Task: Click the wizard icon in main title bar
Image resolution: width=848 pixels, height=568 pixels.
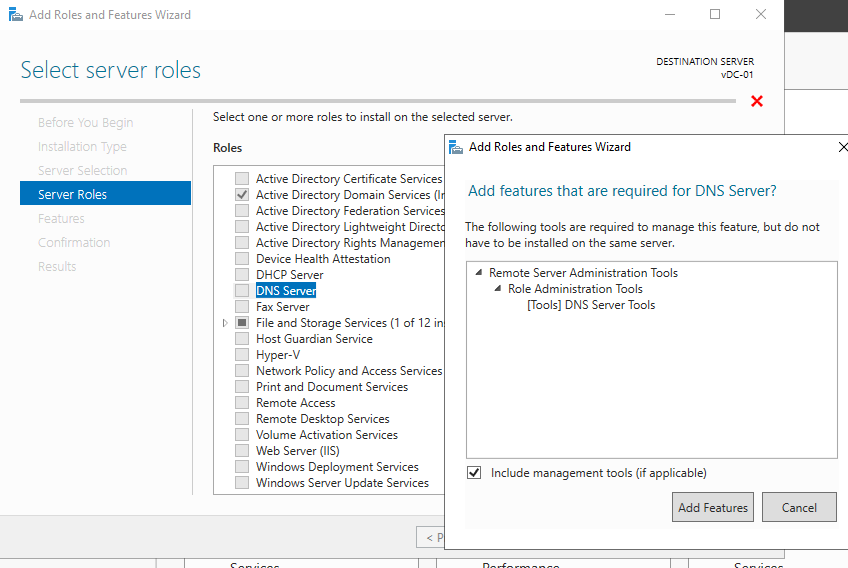Action: point(16,15)
